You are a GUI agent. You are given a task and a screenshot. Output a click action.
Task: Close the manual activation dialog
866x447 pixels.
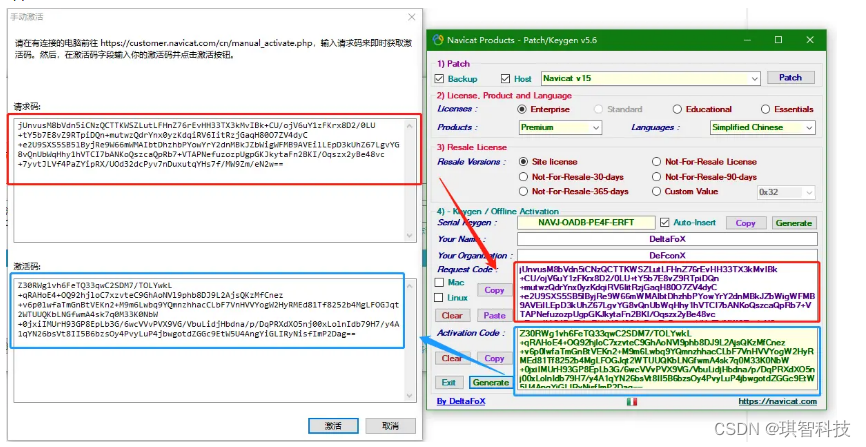(411, 17)
